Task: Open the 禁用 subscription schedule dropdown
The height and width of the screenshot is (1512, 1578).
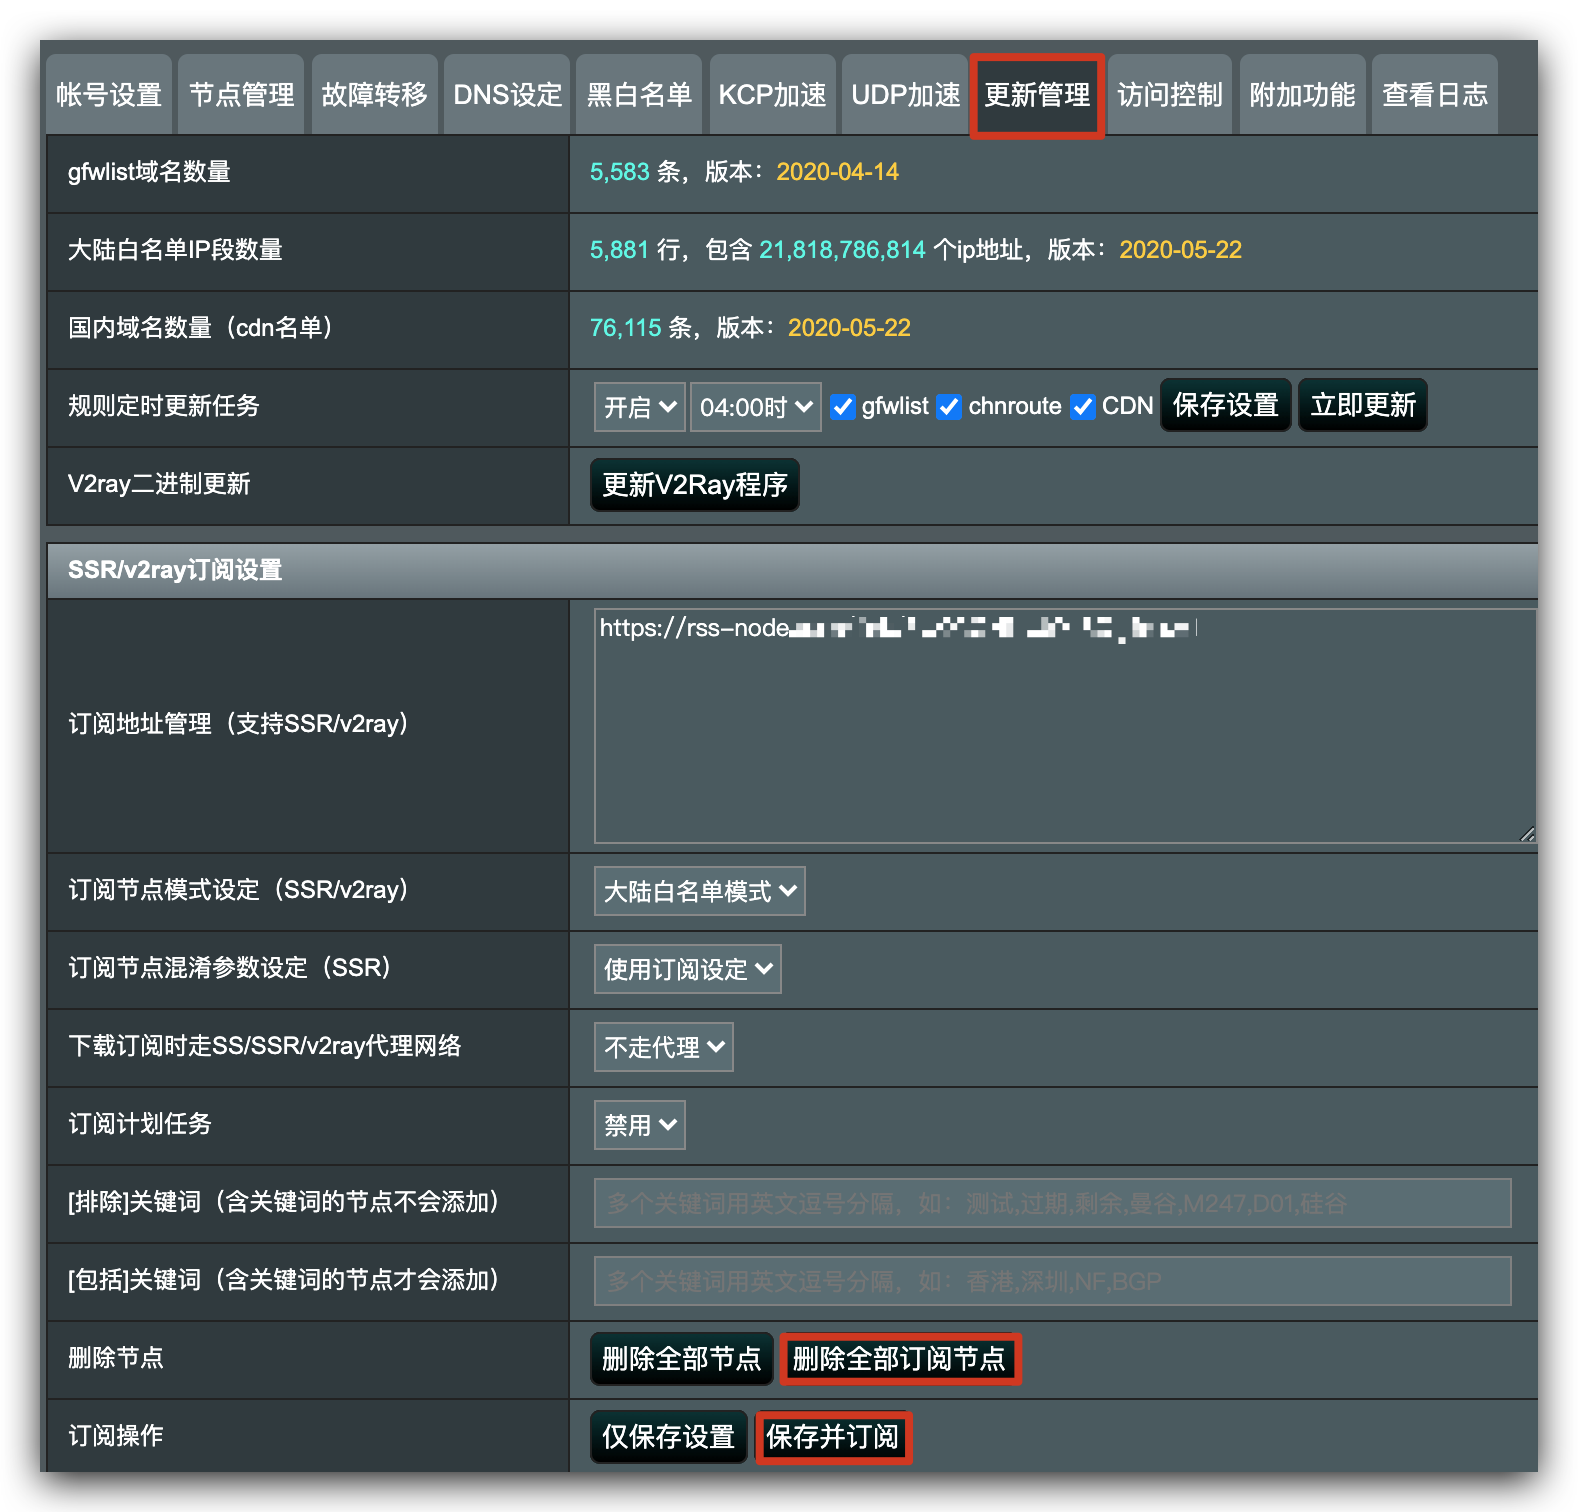Action: pyautogui.click(x=639, y=1125)
